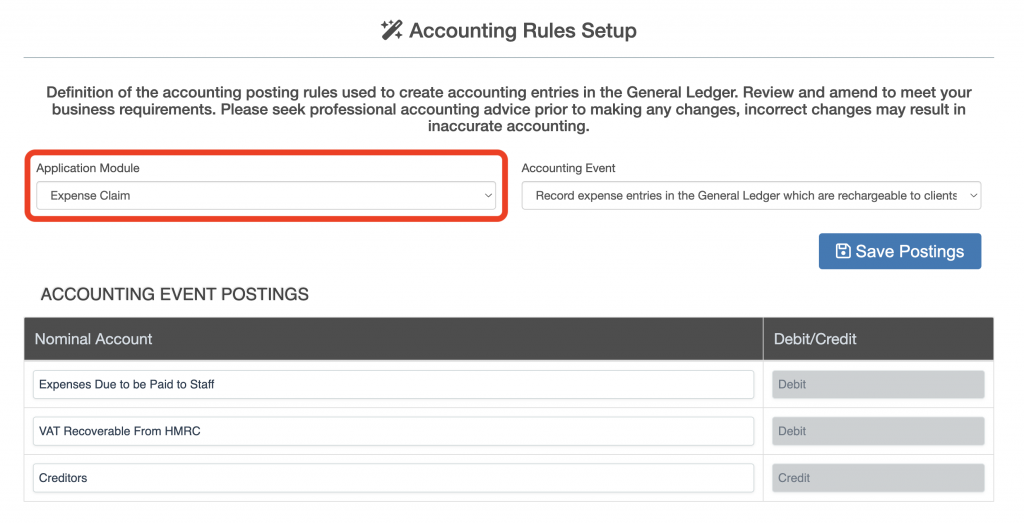Click the Application Module label

(x=88, y=168)
